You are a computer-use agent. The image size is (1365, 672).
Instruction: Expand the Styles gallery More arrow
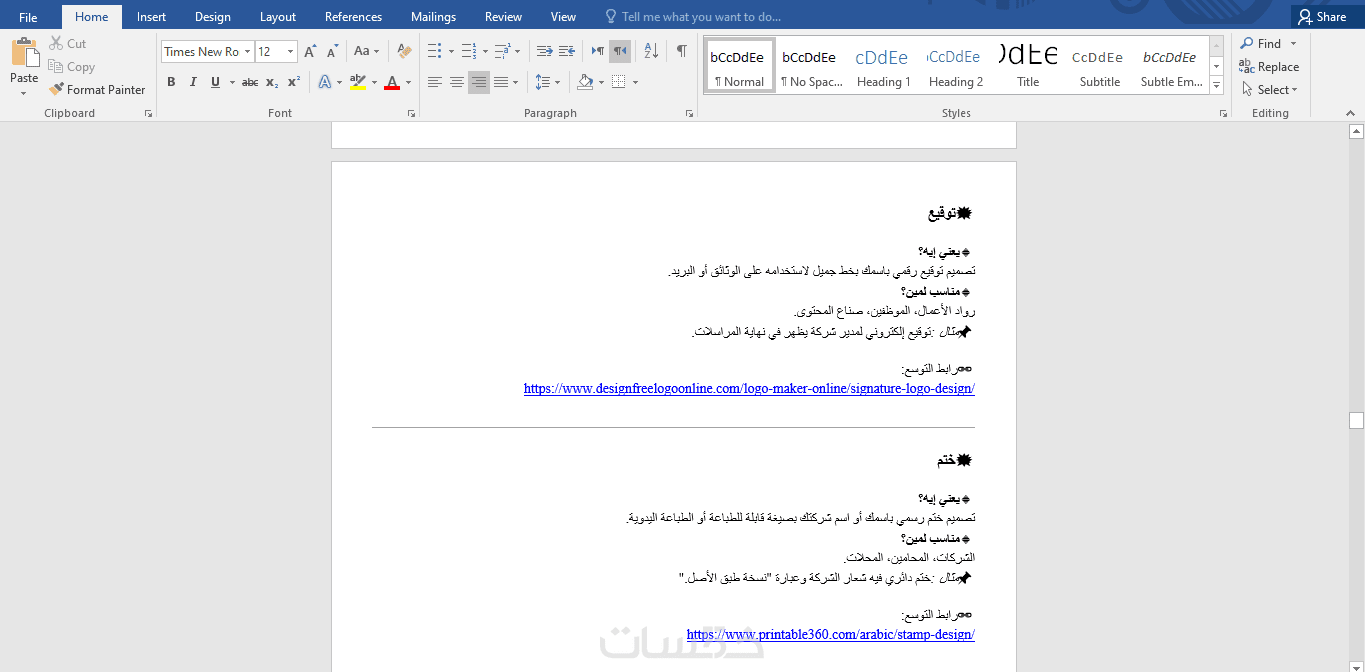tap(1217, 86)
